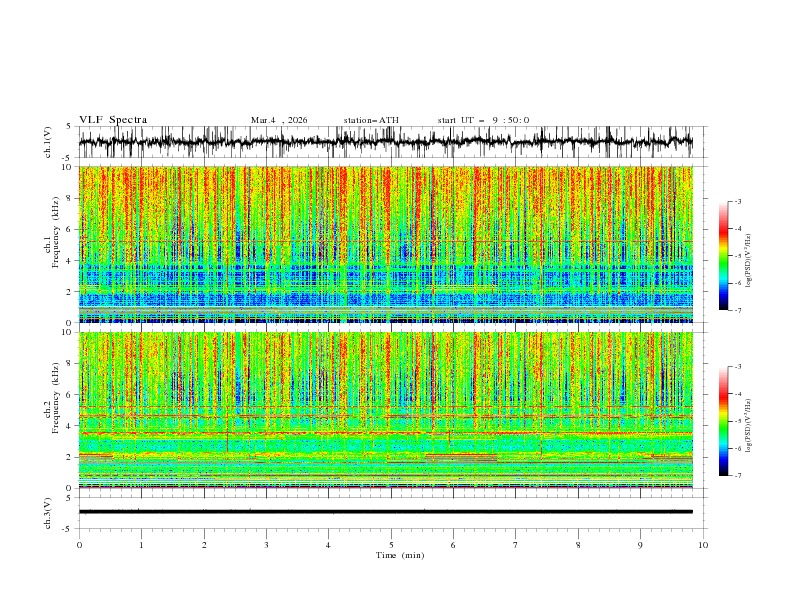792x612 pixels.
Task: Click the time axis tick label "7"
Action: [516, 545]
